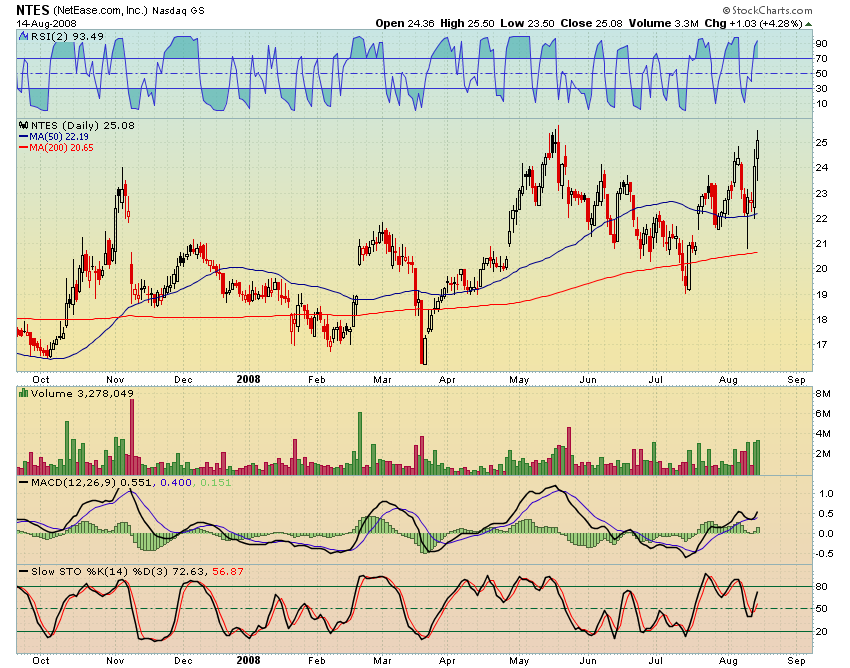850x668 pixels.
Task: Click the blue MA(50) legend line
Action: point(23,137)
